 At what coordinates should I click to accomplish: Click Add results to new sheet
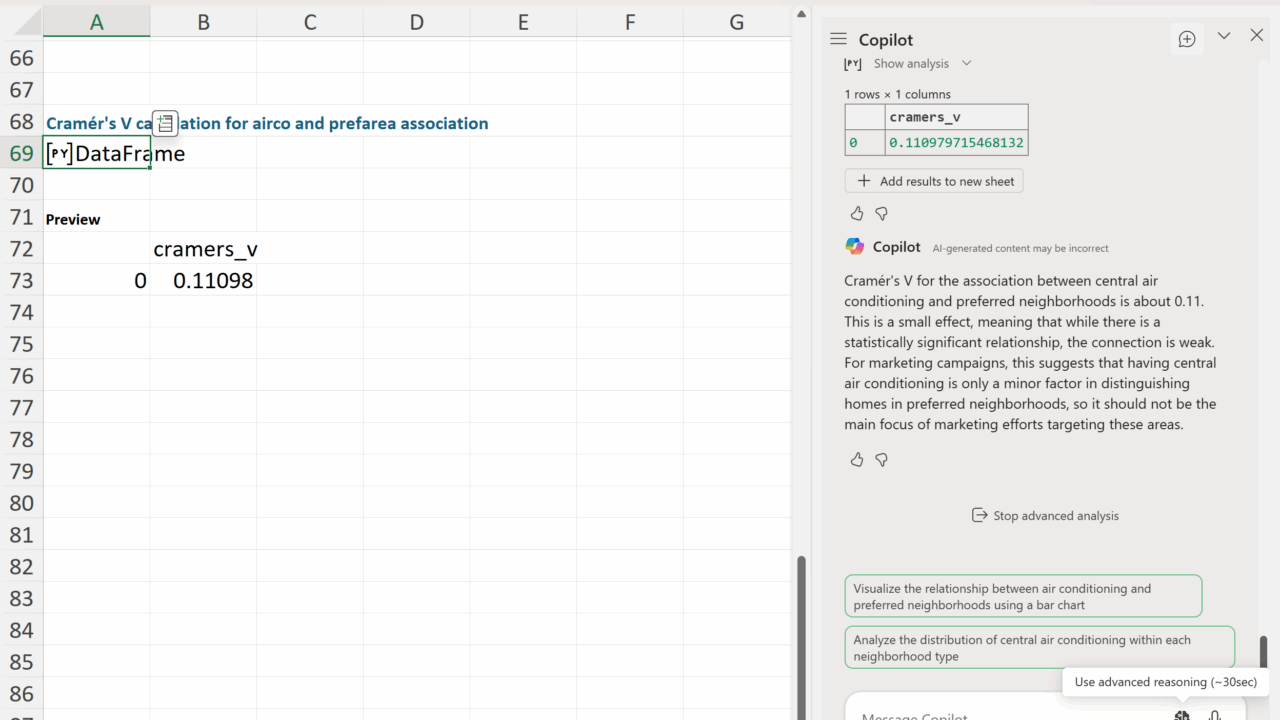tap(934, 181)
